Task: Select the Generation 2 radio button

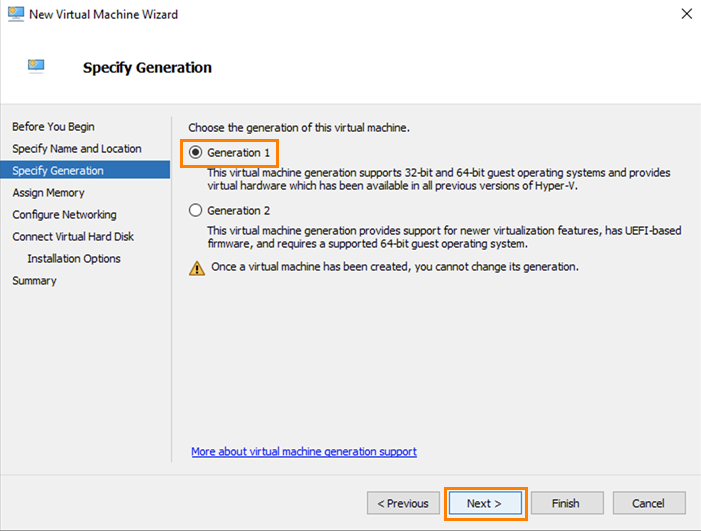Action: click(x=196, y=211)
